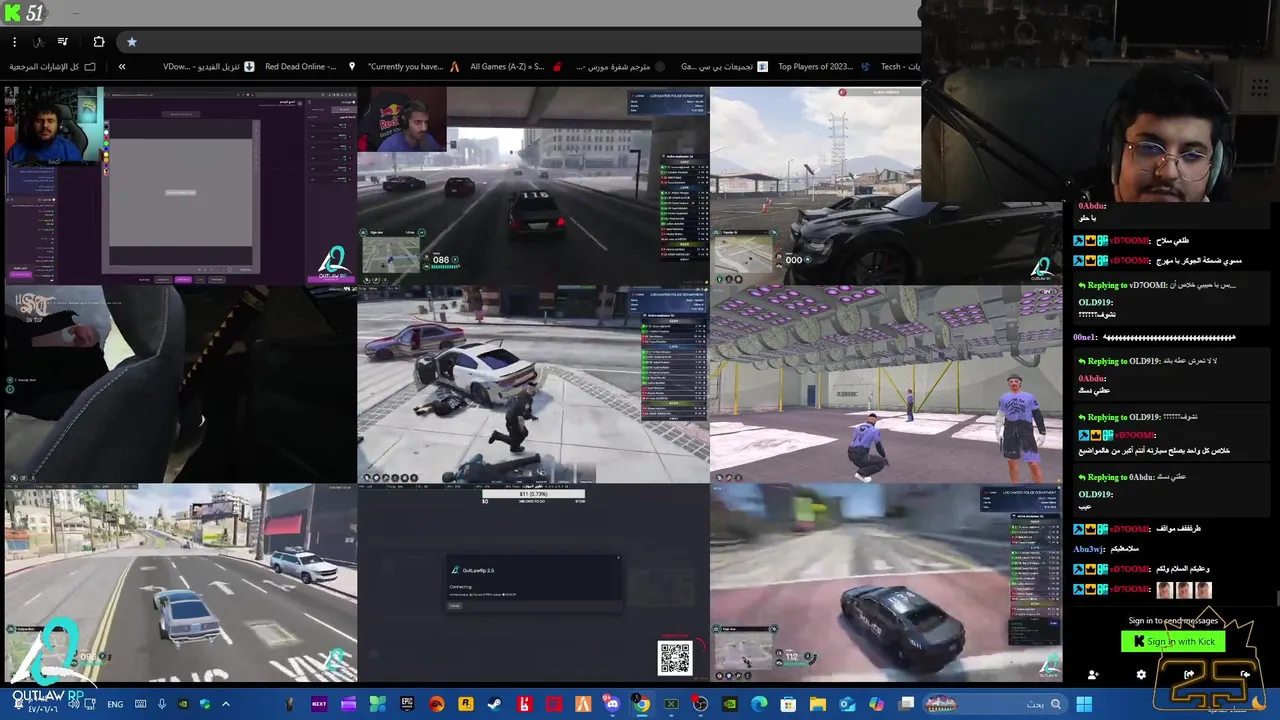
Task: Click the Windows Start button
Action: (x=1083, y=704)
